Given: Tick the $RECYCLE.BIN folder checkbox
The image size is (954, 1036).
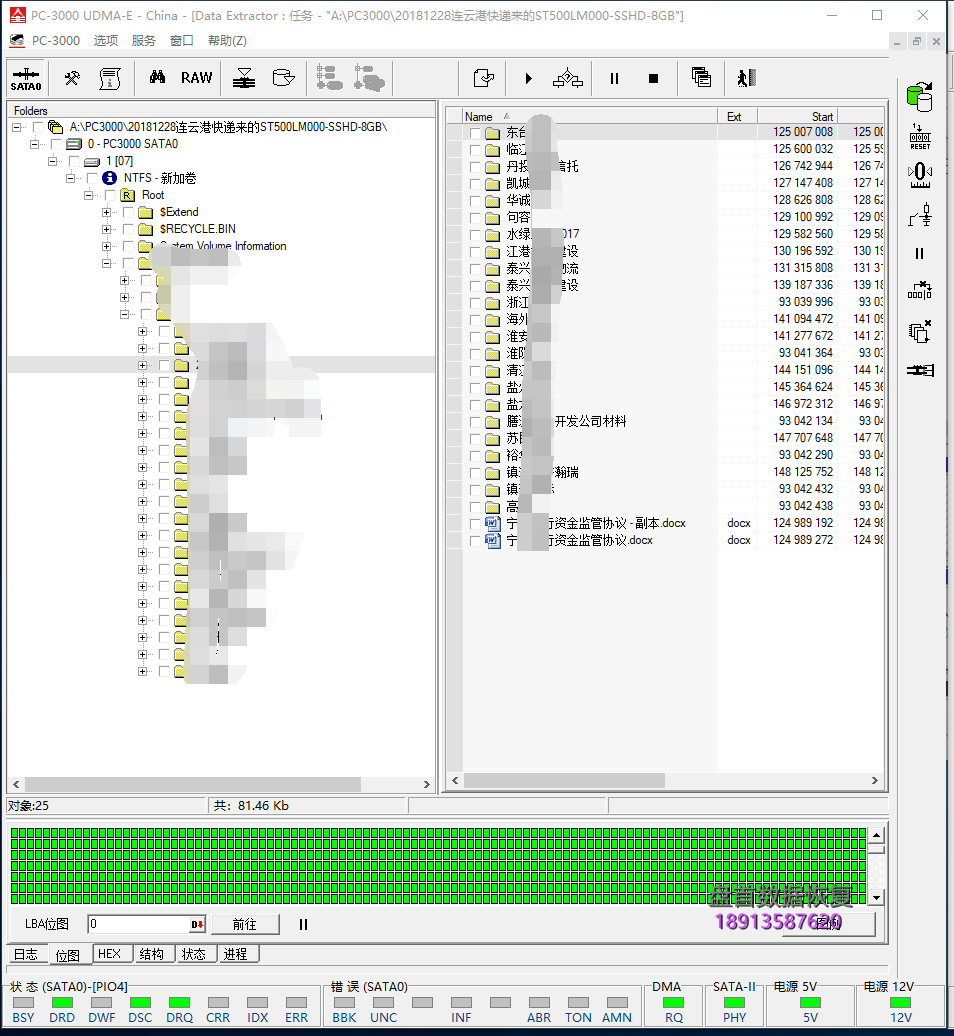Looking at the screenshot, I should tap(128, 229).
